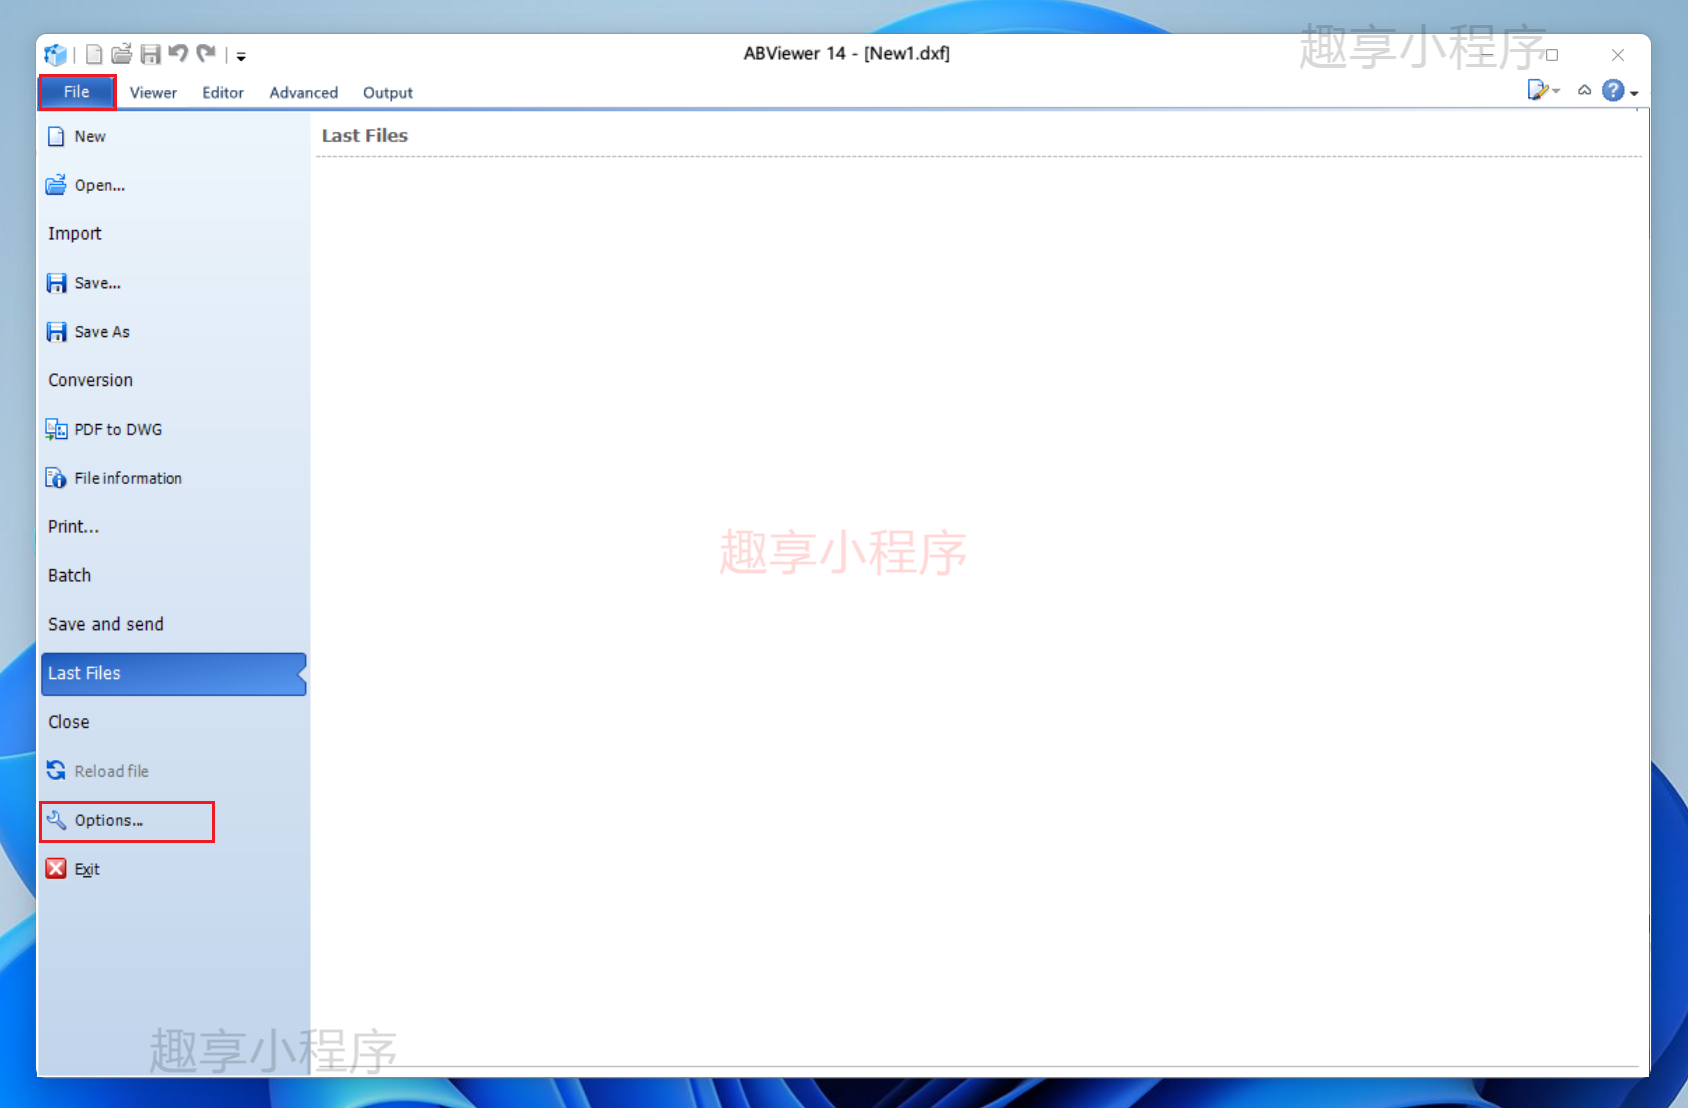
Task: Click the blue Help question mark icon
Action: 1613,91
